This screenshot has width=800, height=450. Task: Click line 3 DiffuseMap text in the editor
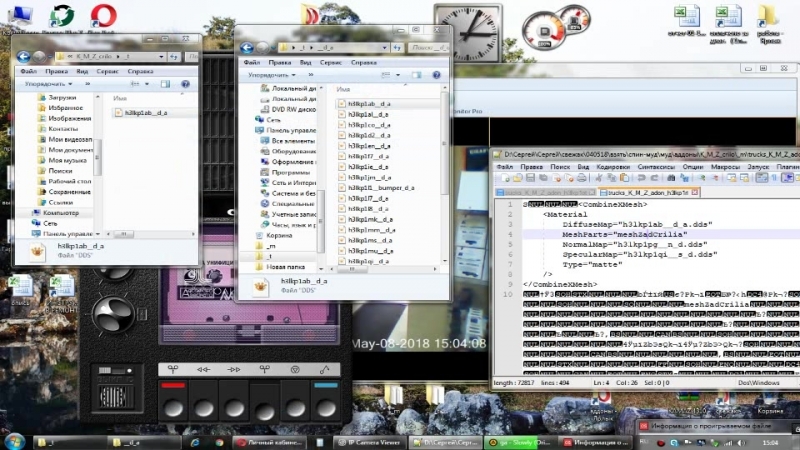point(637,224)
